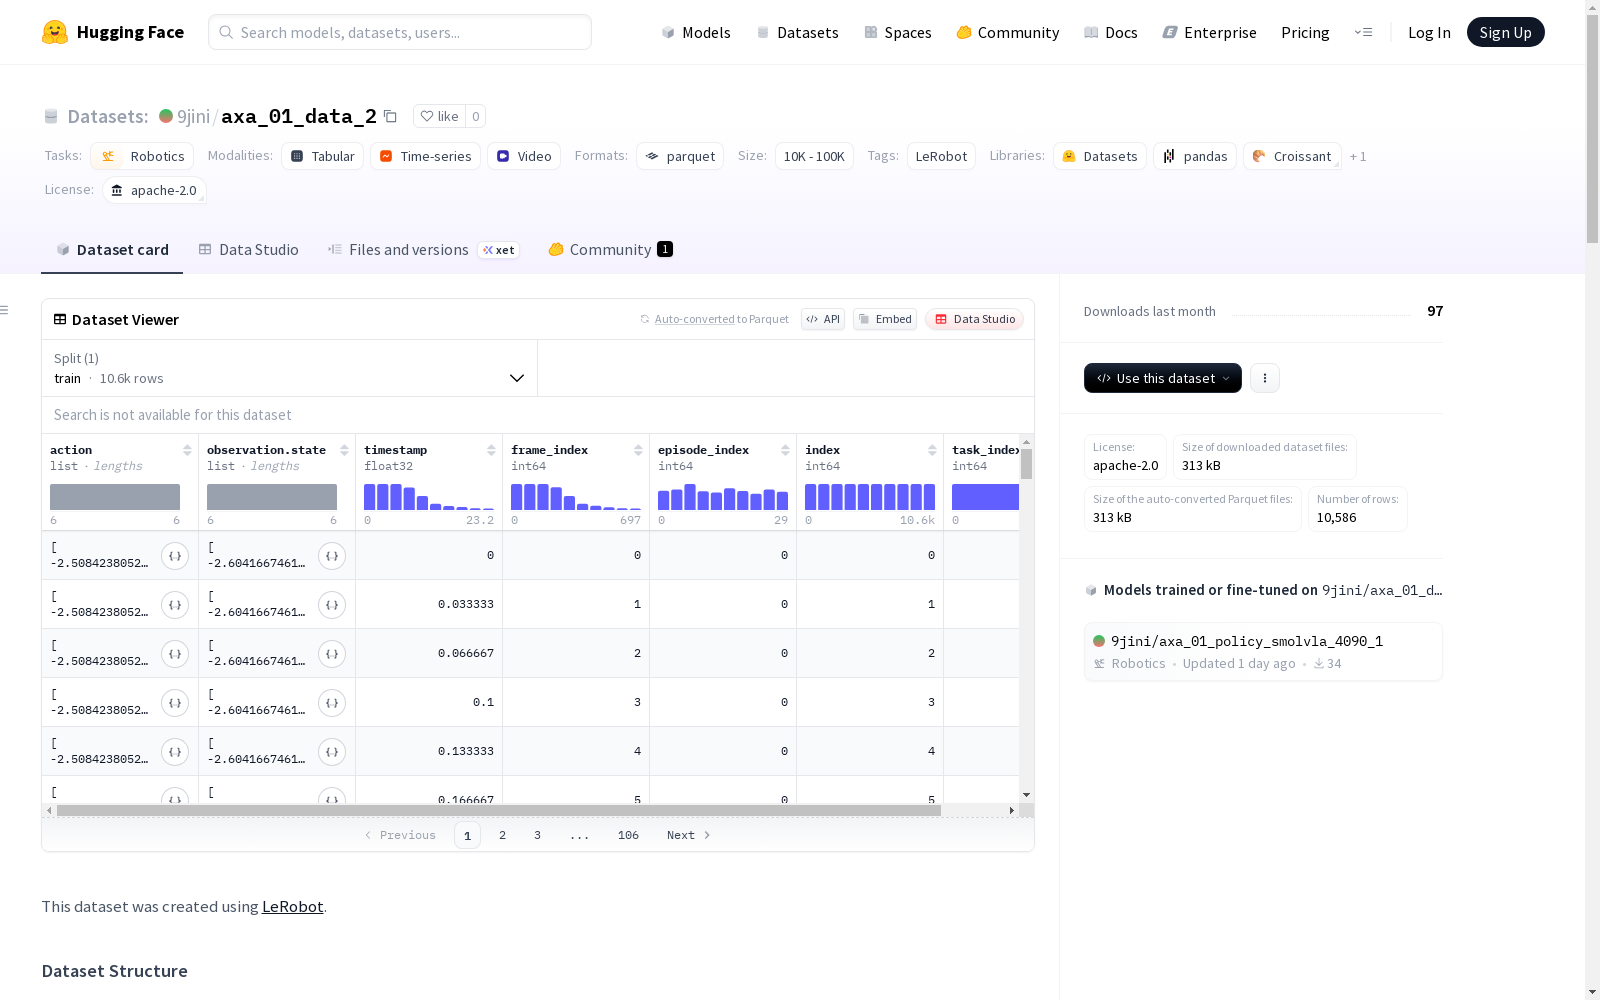Expand the first action cell JSON icon
1600x1000 pixels.
[175, 556]
